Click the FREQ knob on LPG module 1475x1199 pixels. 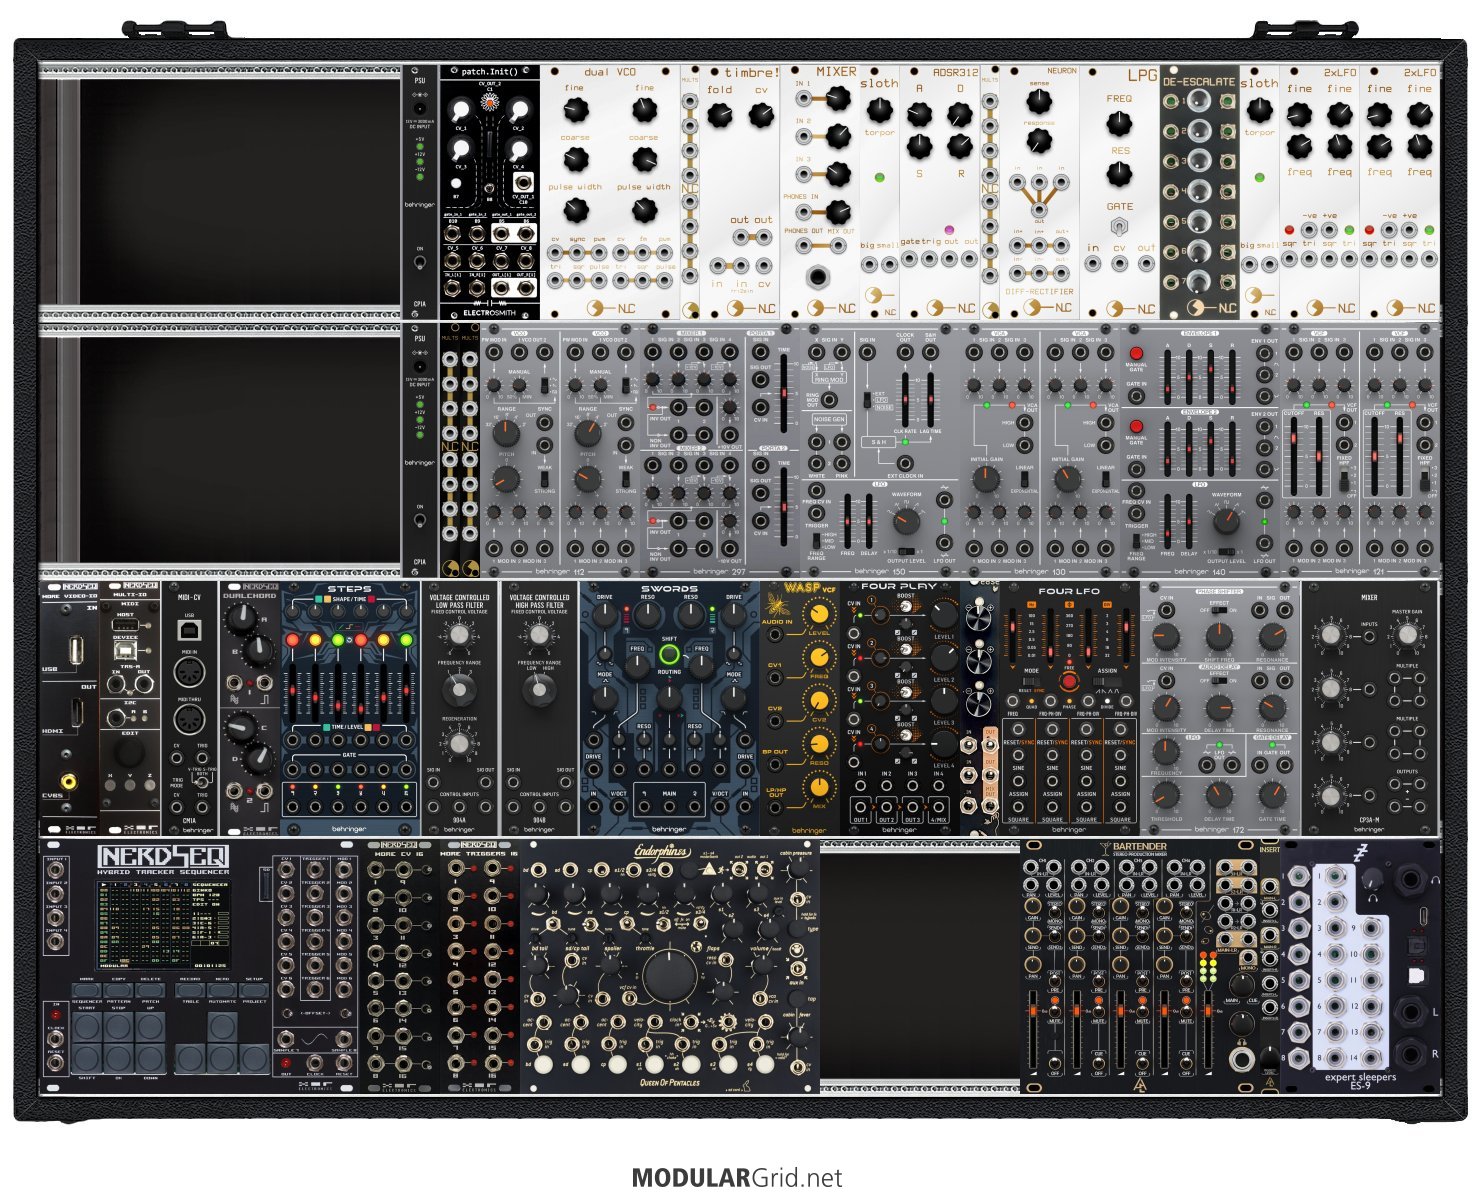coord(1119,123)
